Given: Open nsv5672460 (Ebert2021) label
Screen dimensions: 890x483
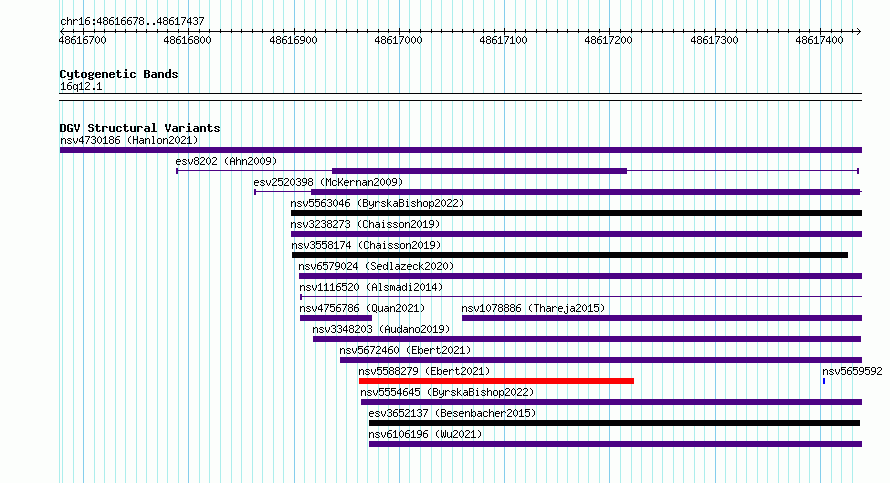Looking at the screenshot, I should pyautogui.click(x=405, y=350).
